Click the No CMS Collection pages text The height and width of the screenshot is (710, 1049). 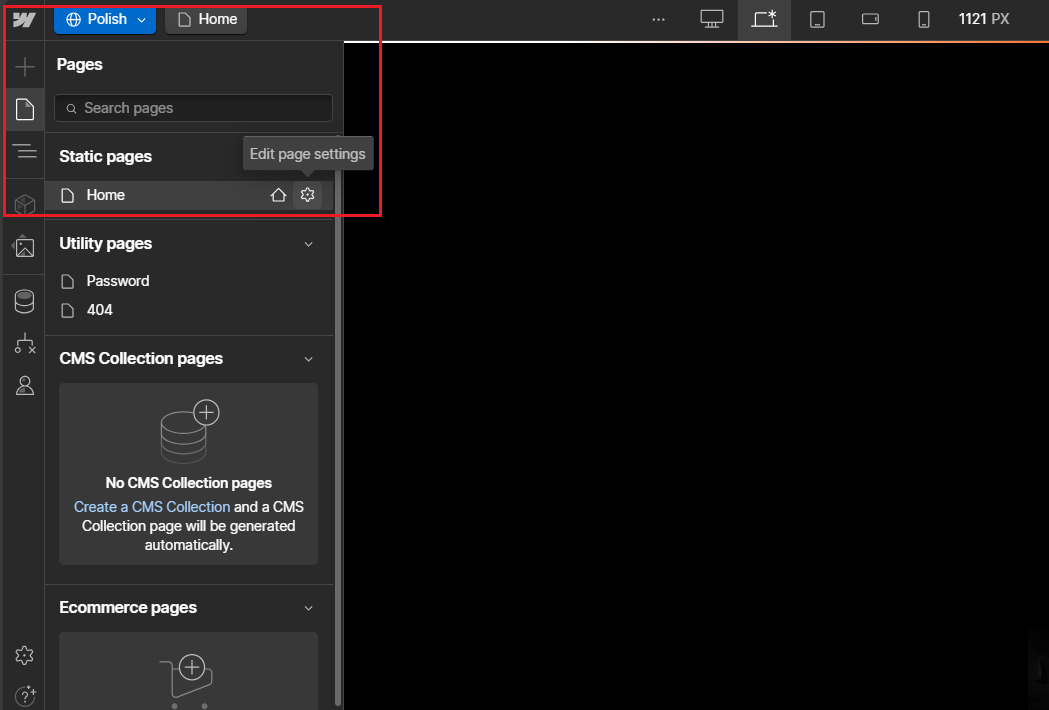click(x=189, y=482)
